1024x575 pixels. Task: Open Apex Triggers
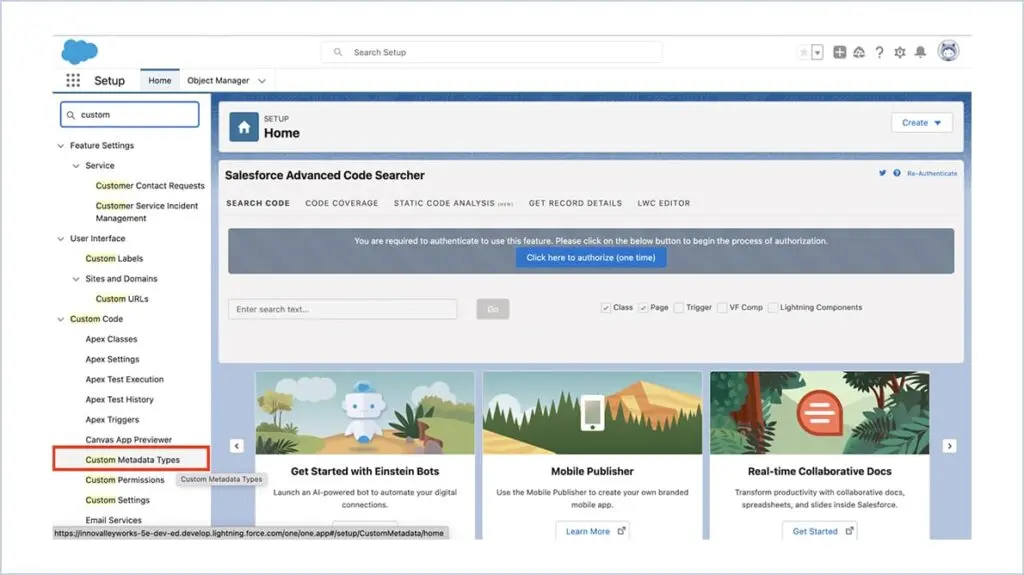[112, 420]
